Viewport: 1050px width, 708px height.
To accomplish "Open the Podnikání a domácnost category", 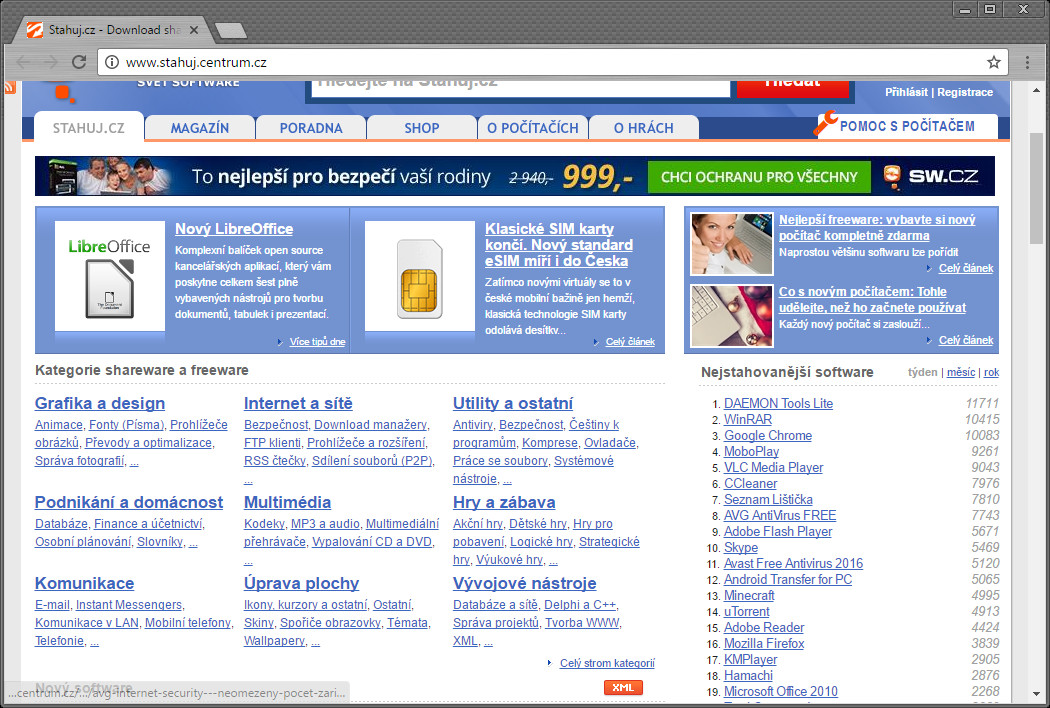I will pyautogui.click(x=129, y=502).
